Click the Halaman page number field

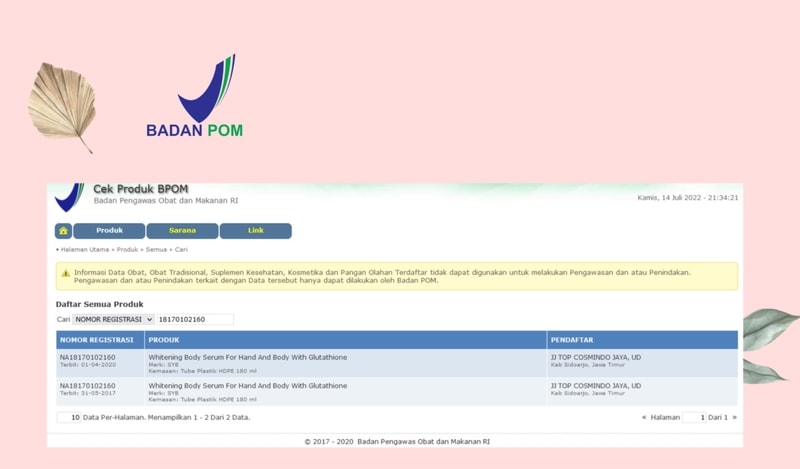[694, 417]
